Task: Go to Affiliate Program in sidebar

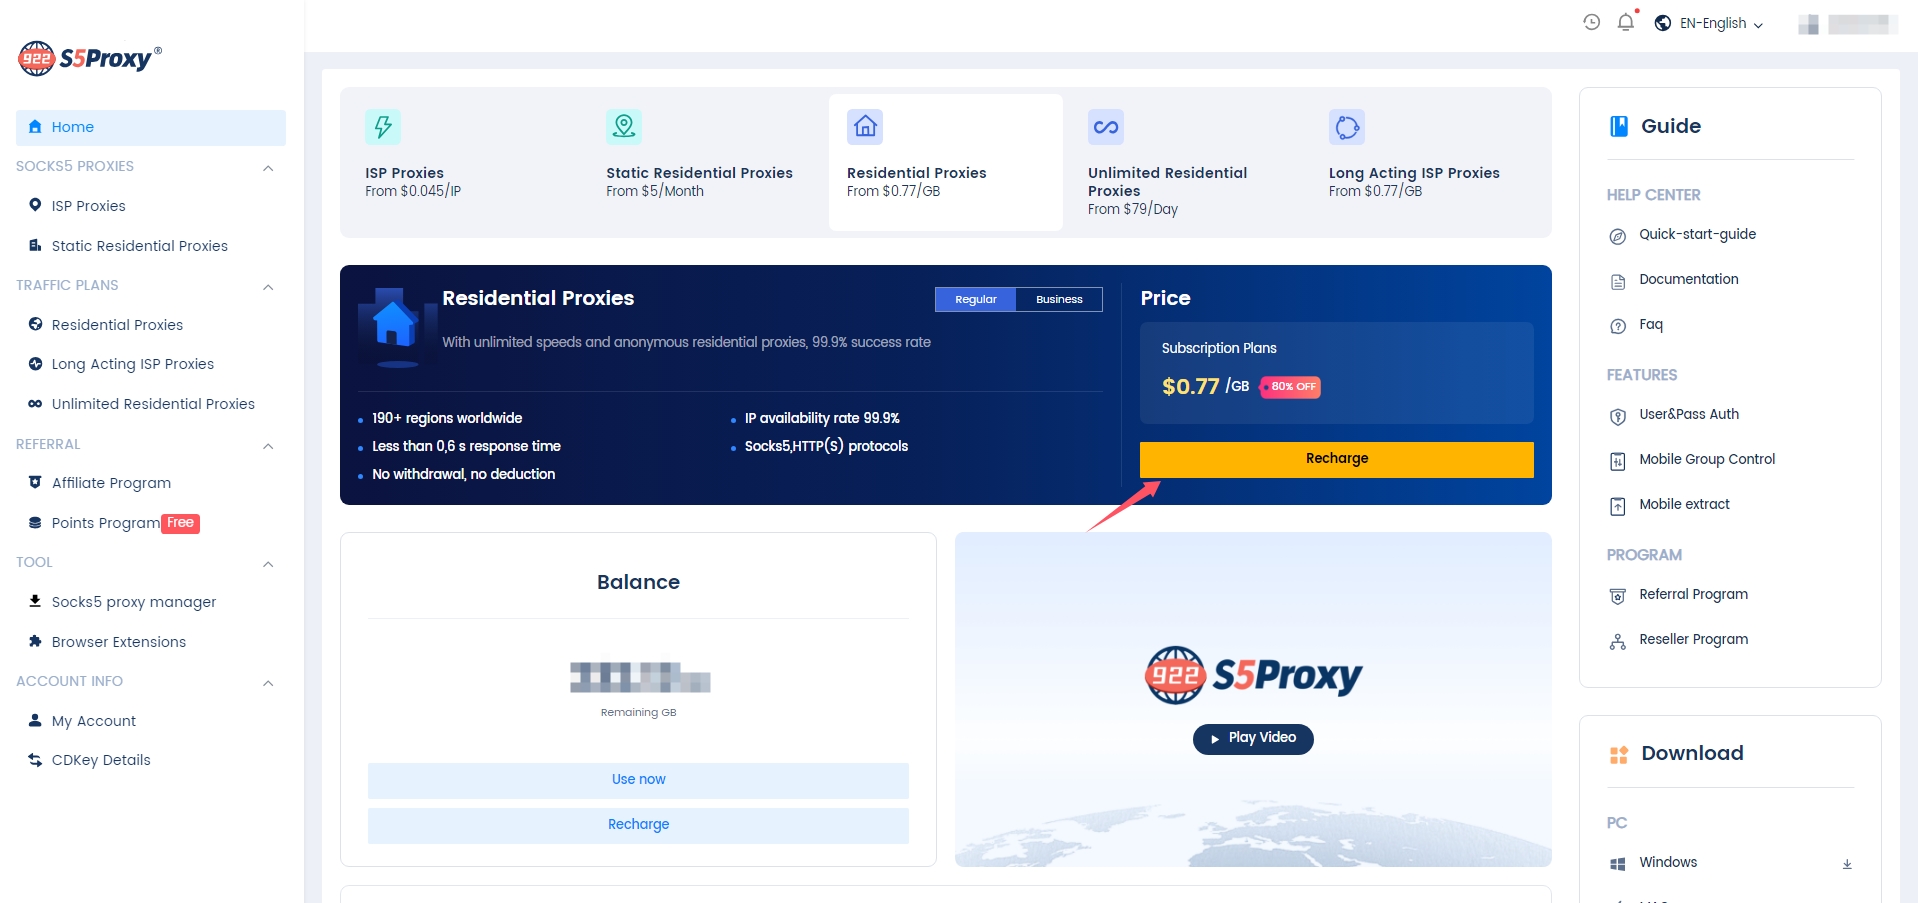Action: coord(111,483)
